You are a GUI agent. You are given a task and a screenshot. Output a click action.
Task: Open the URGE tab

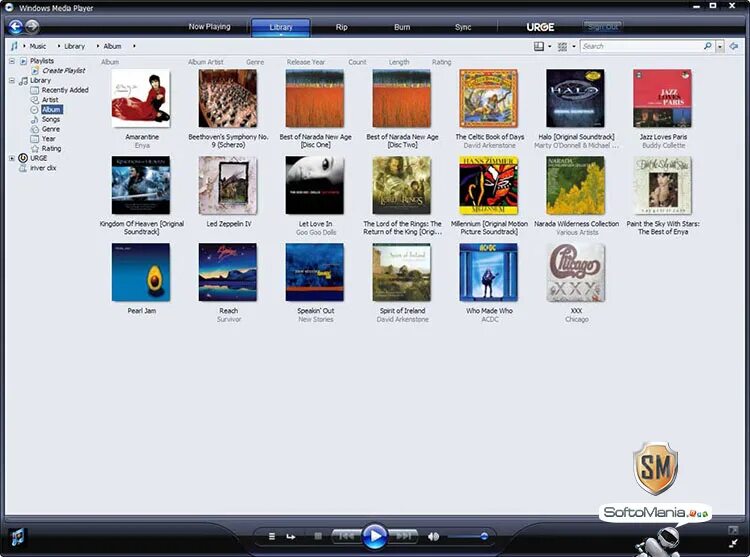540,27
